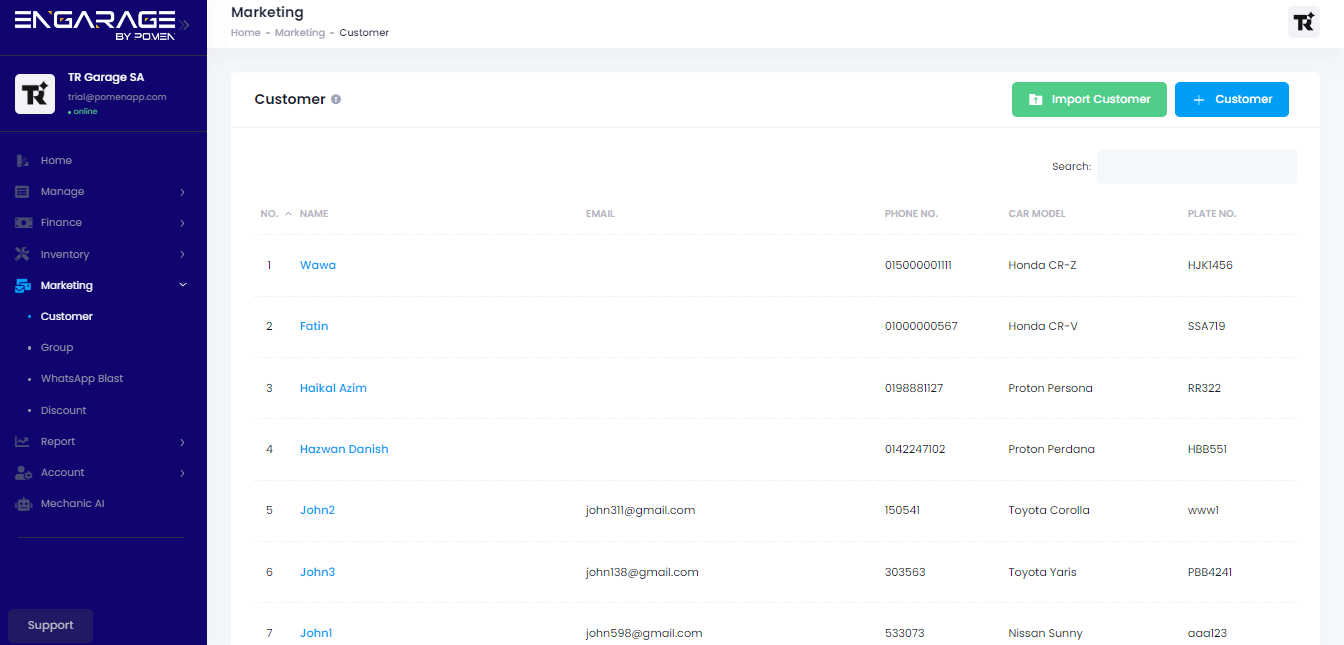1344x645 pixels.
Task: Click the Account user icon in sidebar
Action: tap(22, 472)
